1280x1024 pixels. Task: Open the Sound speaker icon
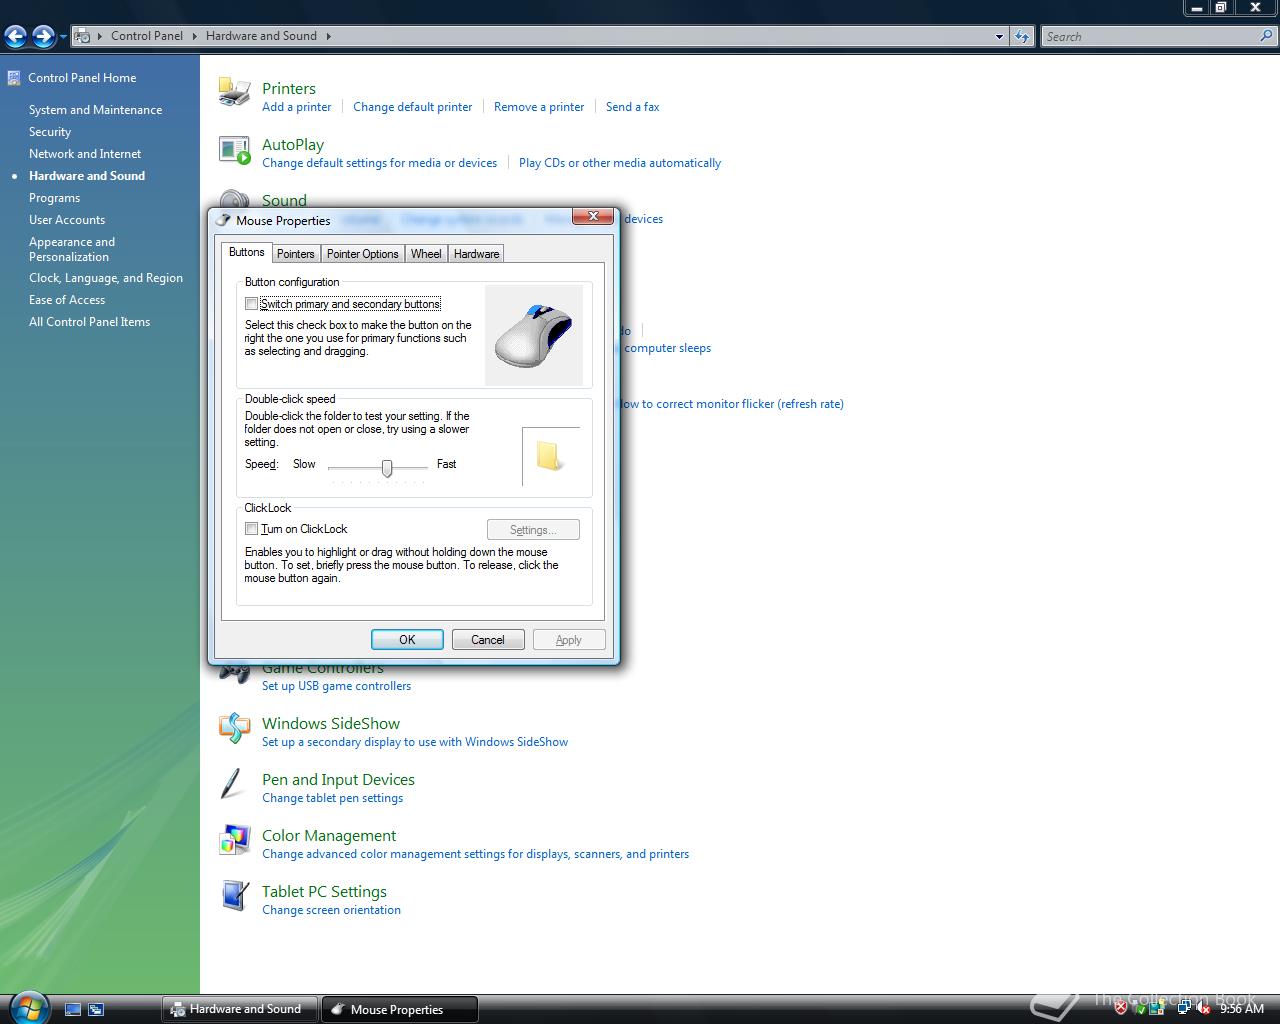234,199
